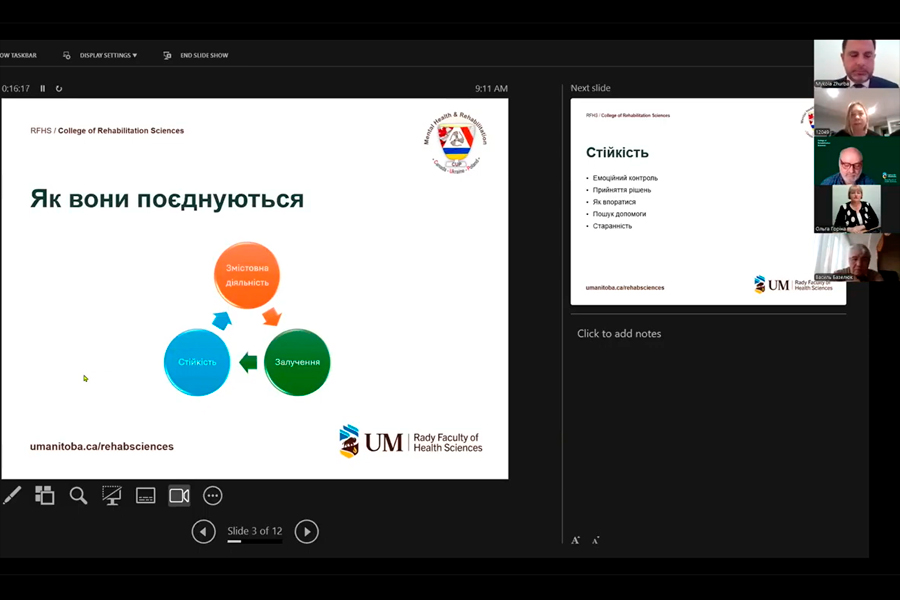Click the 'Slide 3 of 12' counter
The image size is (900, 600).
[254, 531]
